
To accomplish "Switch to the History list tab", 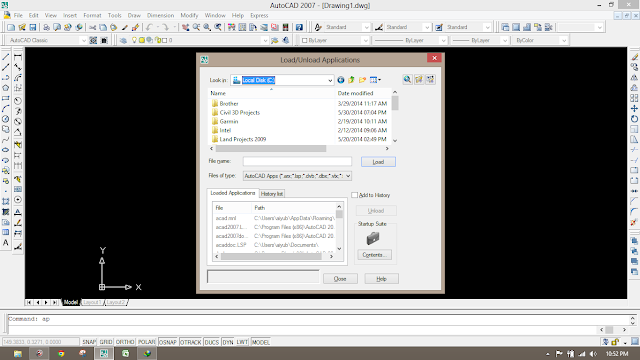I will [271, 194].
